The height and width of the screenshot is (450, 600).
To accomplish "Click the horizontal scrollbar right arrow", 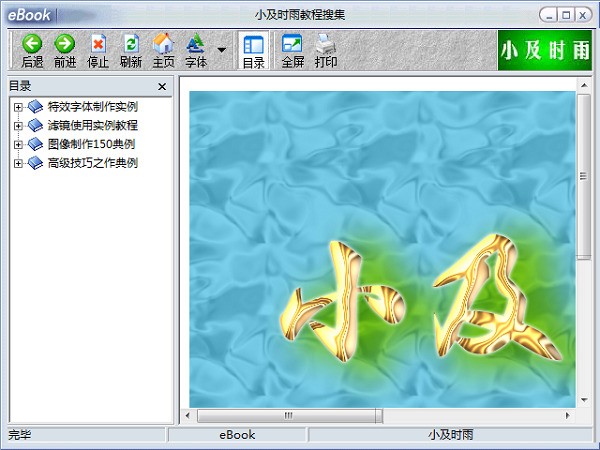I will pyautogui.click(x=567, y=416).
